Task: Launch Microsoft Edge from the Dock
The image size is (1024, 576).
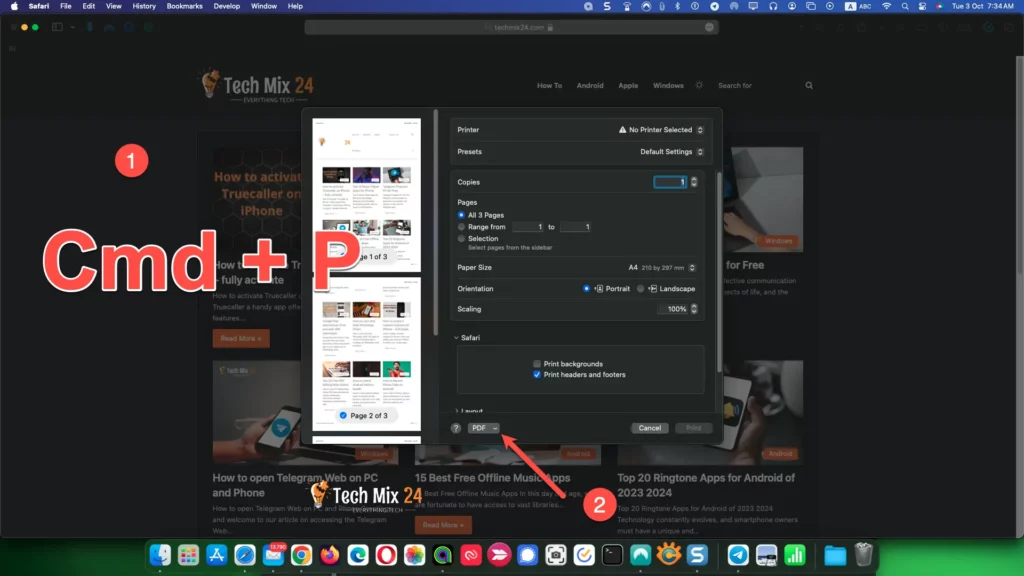Action: point(358,555)
